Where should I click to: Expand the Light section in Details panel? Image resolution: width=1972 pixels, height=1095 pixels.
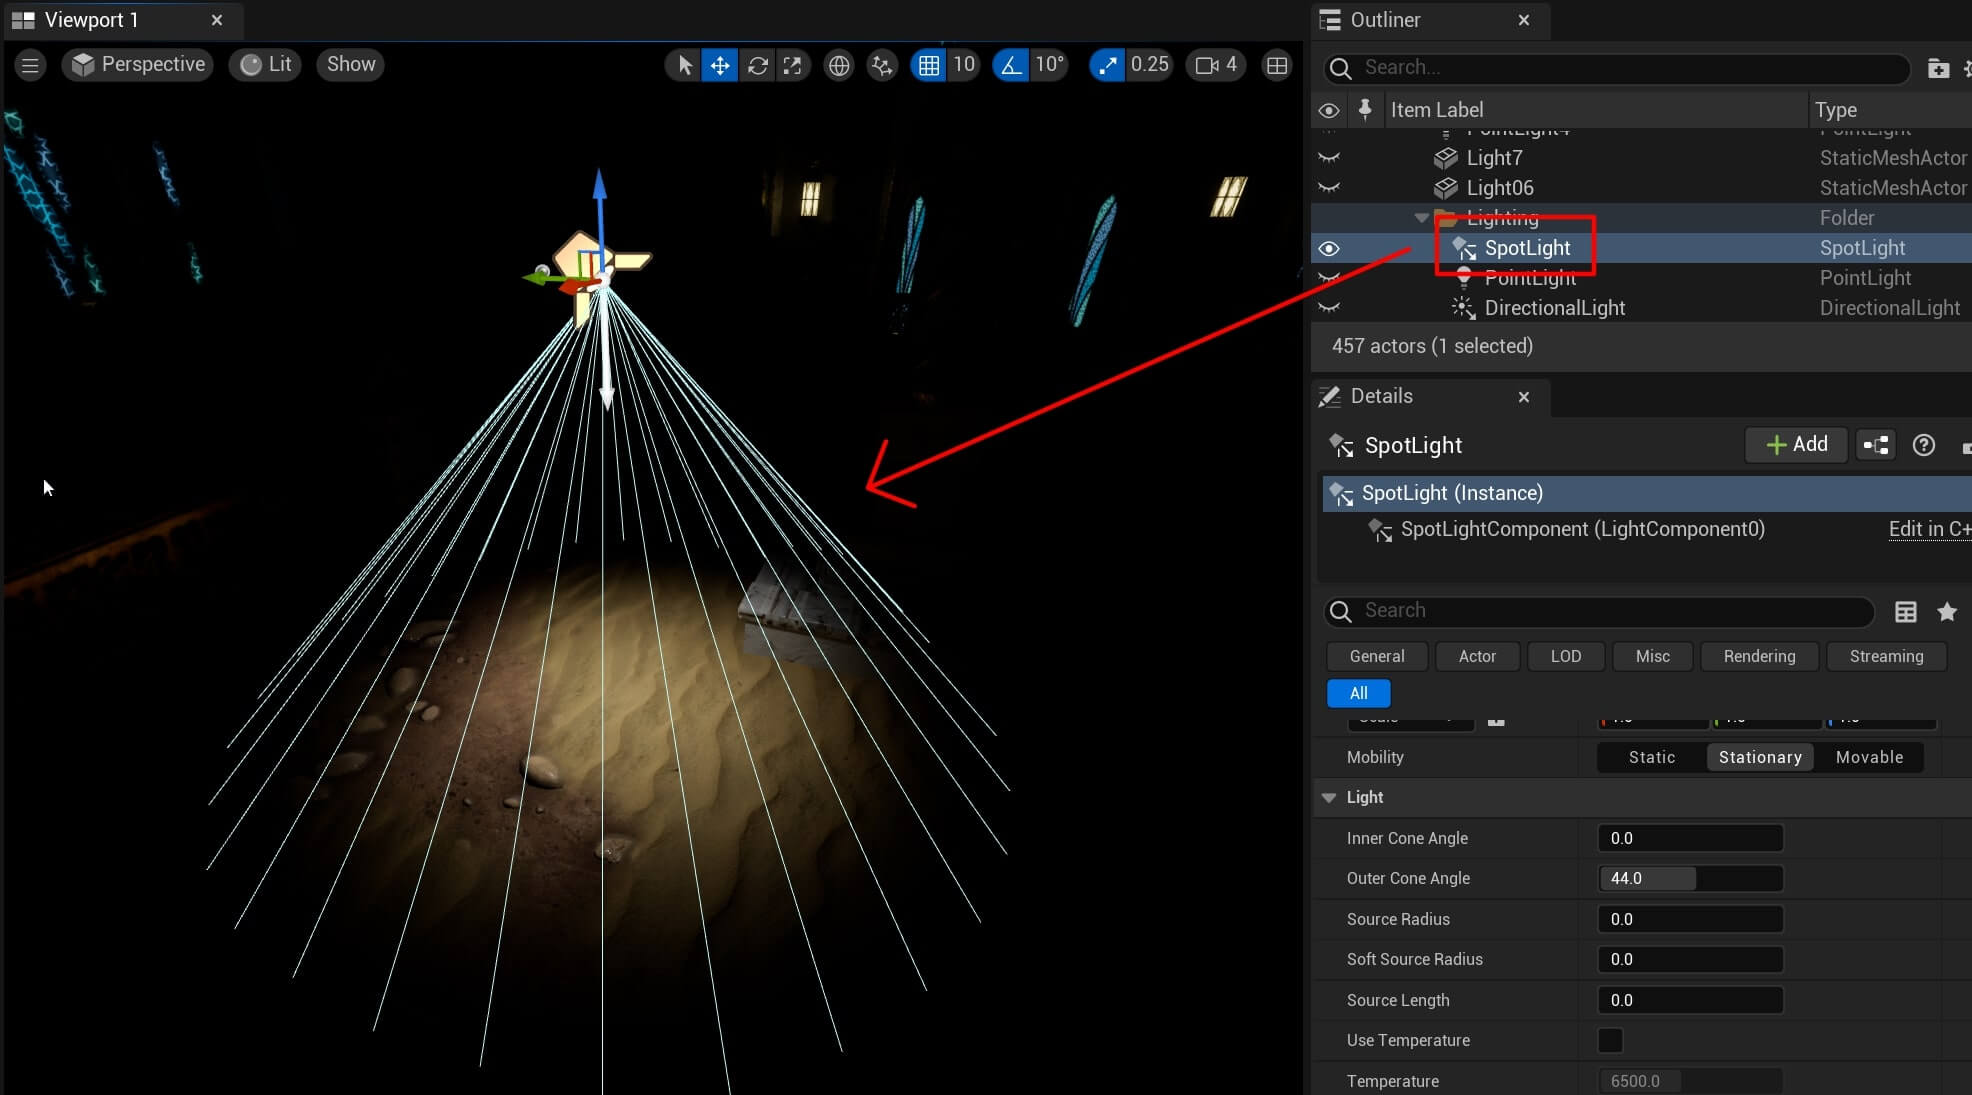1332,797
